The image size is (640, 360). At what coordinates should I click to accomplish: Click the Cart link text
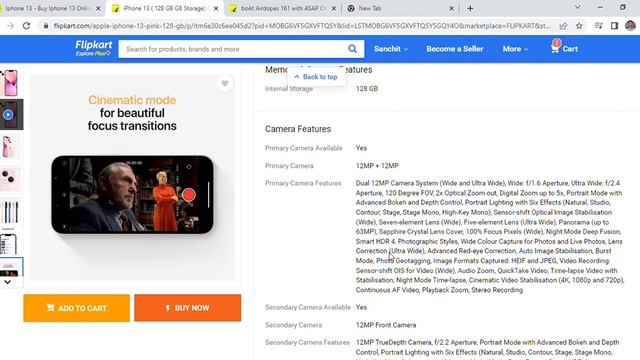(x=570, y=49)
